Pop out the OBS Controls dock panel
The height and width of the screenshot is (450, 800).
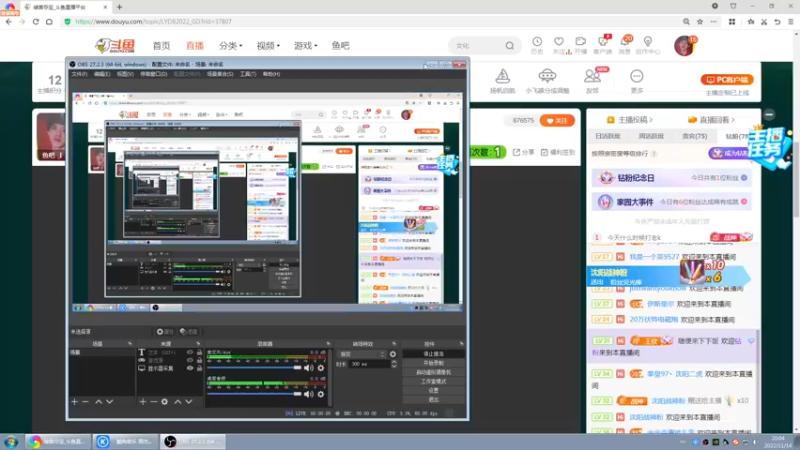pos(462,344)
